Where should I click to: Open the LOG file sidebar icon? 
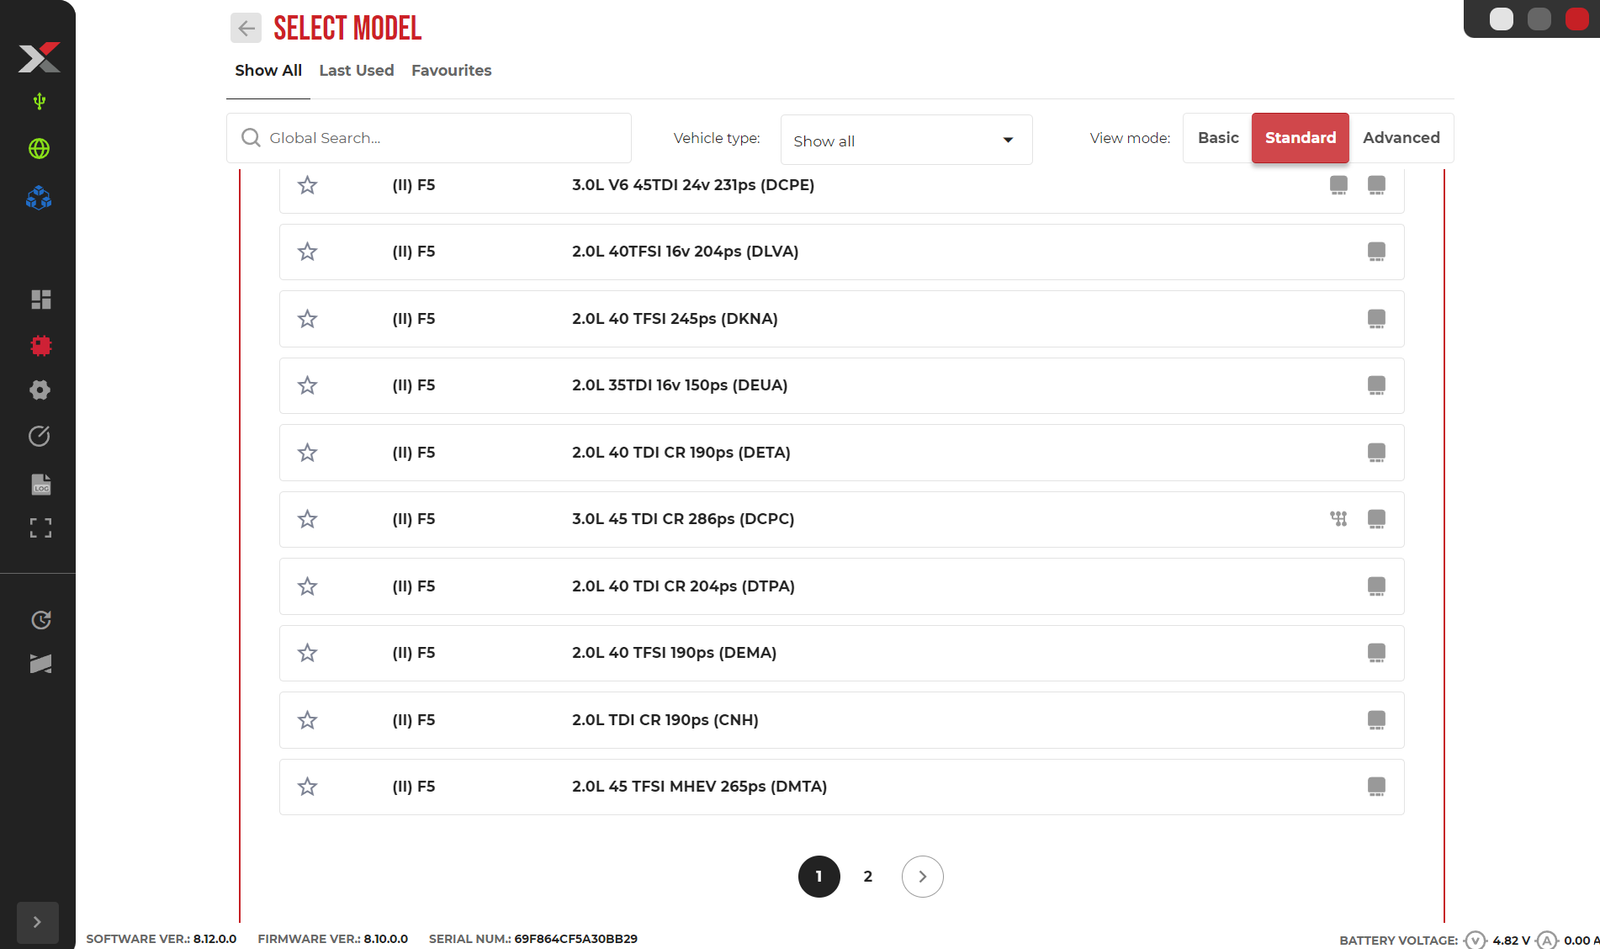click(x=41, y=484)
